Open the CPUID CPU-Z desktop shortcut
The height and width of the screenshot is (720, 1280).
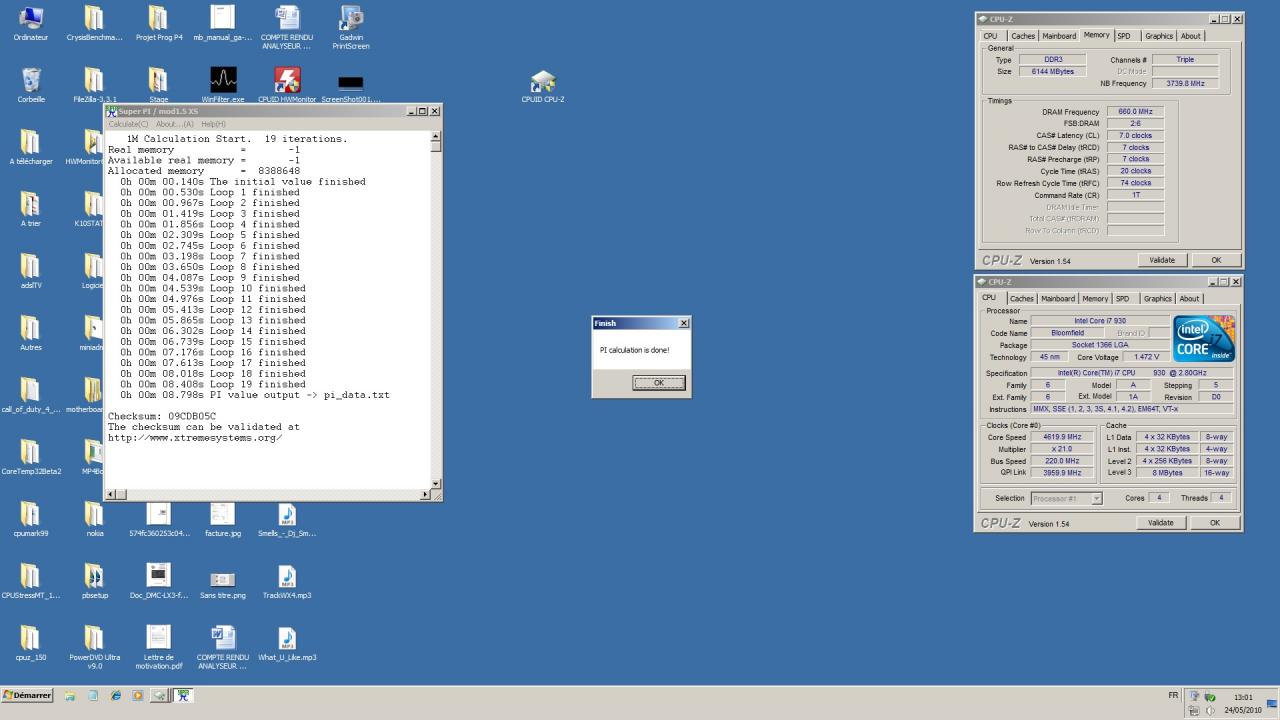point(542,82)
